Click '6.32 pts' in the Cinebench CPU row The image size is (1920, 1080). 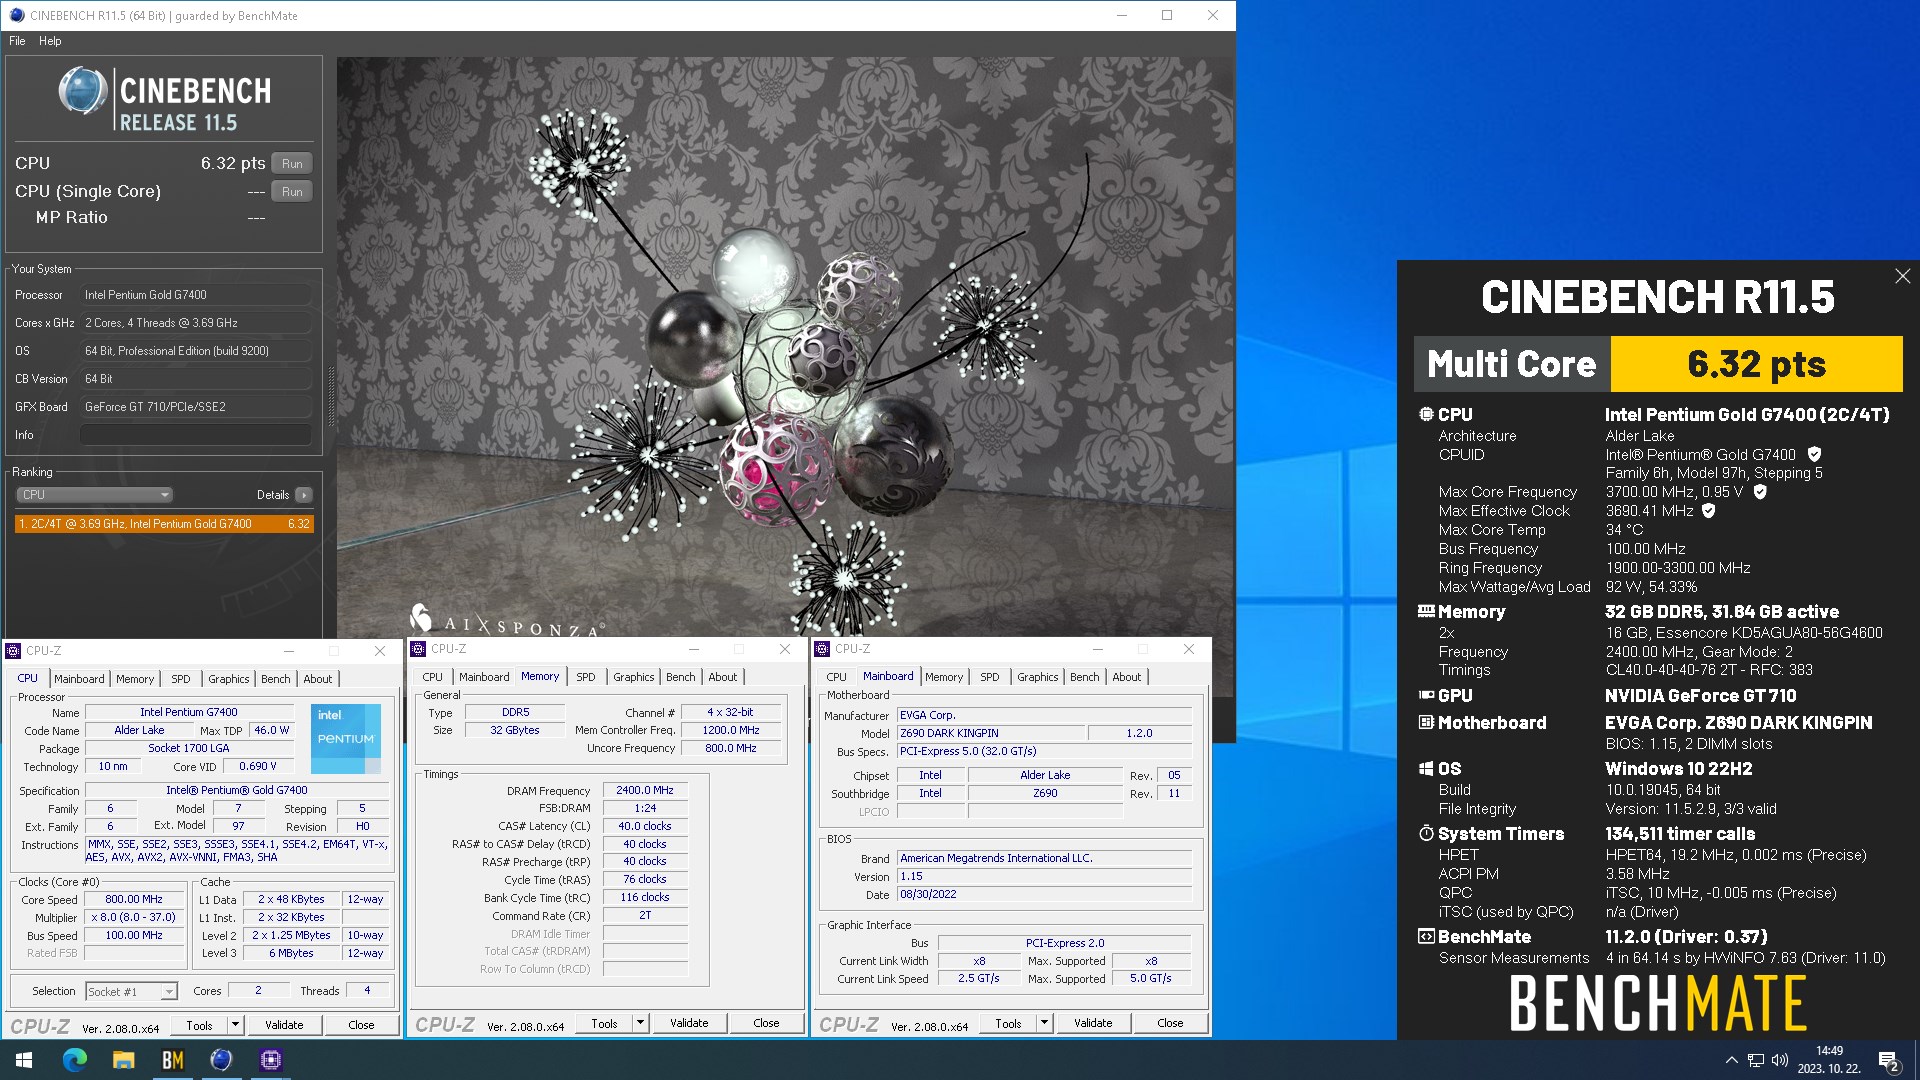point(232,163)
